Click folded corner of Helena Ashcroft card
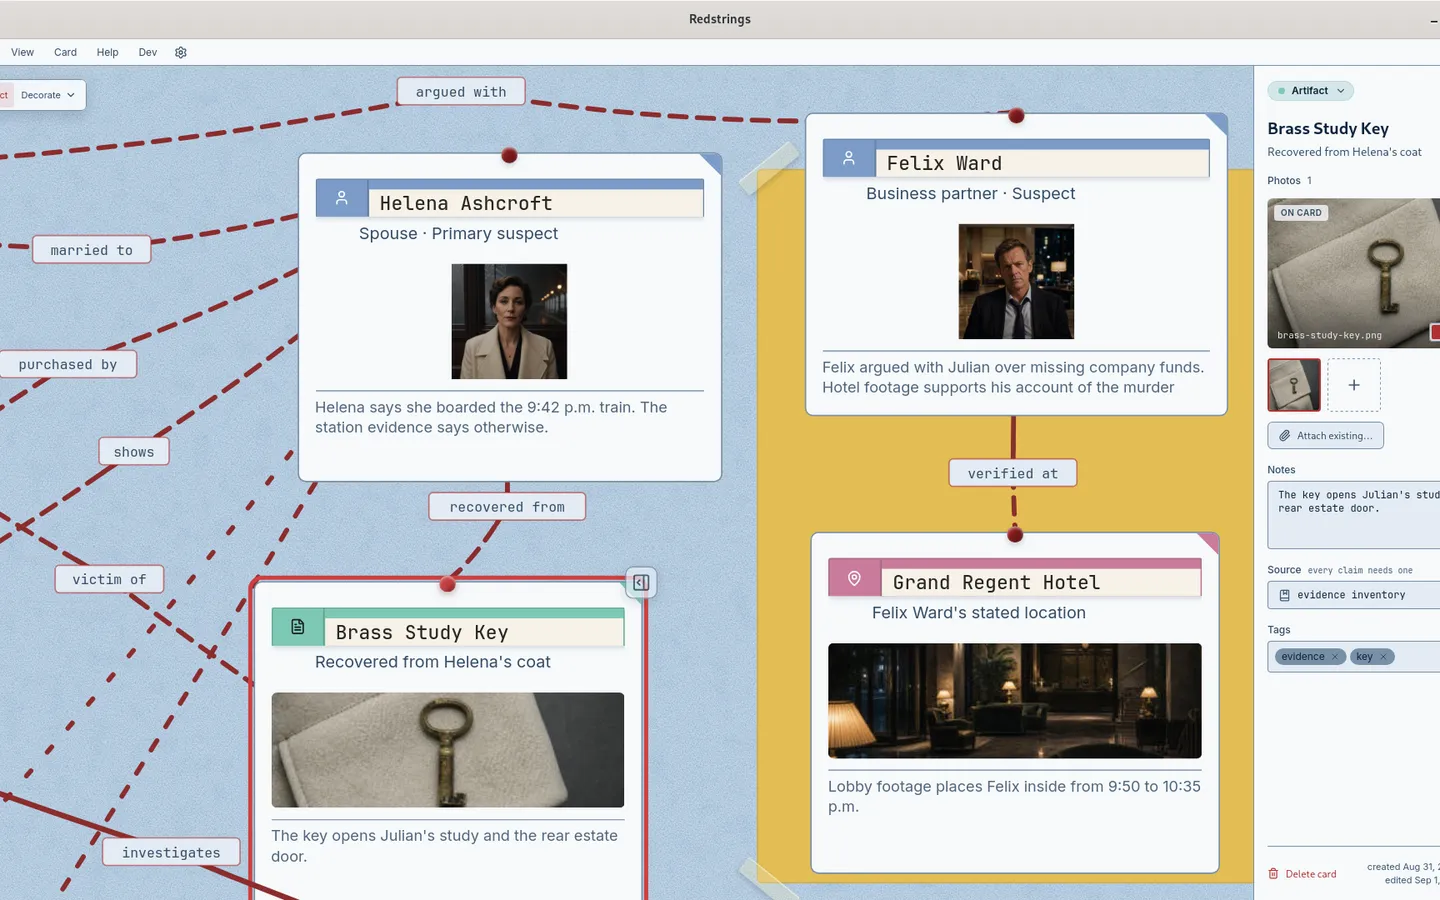Image resolution: width=1440 pixels, height=900 pixels. pos(711,163)
